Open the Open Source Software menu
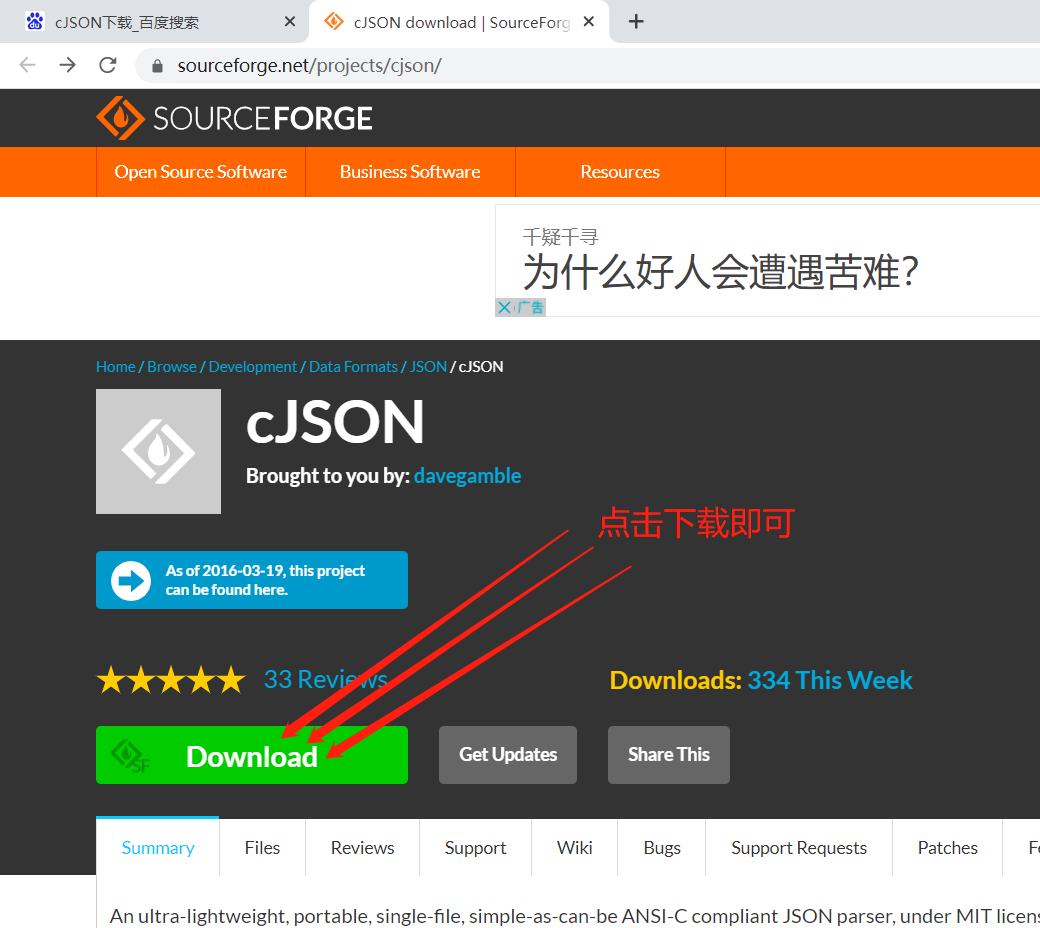The width and height of the screenshot is (1040, 928). coord(200,172)
